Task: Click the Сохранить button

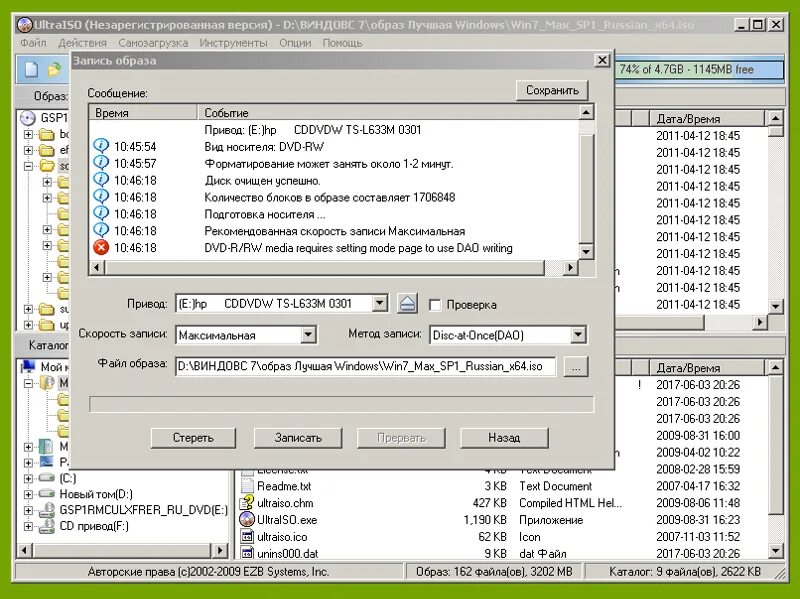Action: [x=552, y=90]
